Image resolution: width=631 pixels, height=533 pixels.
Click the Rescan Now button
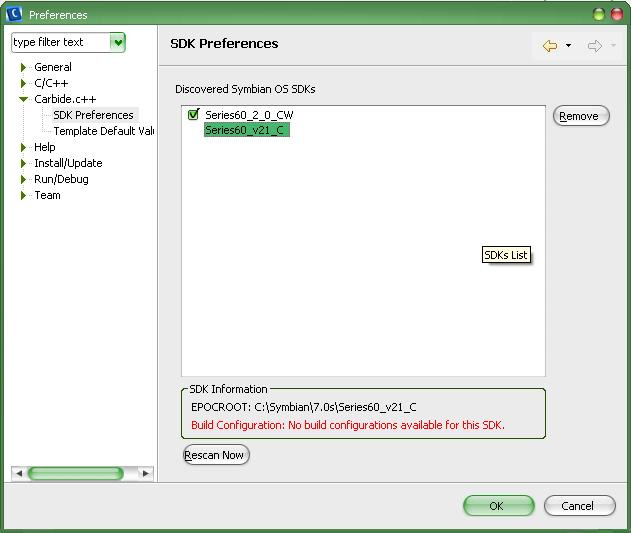tap(216, 455)
